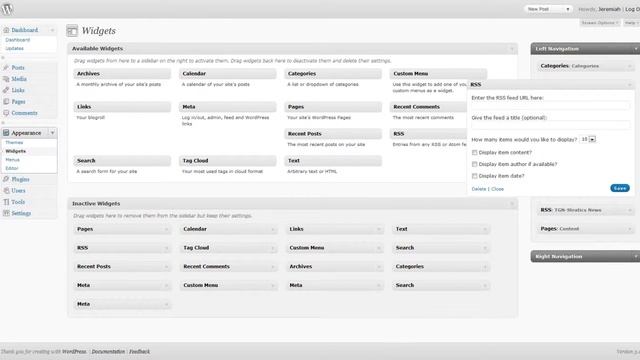The image size is (640, 360).
Task: Open the Help tab
Action: (x=631, y=23)
